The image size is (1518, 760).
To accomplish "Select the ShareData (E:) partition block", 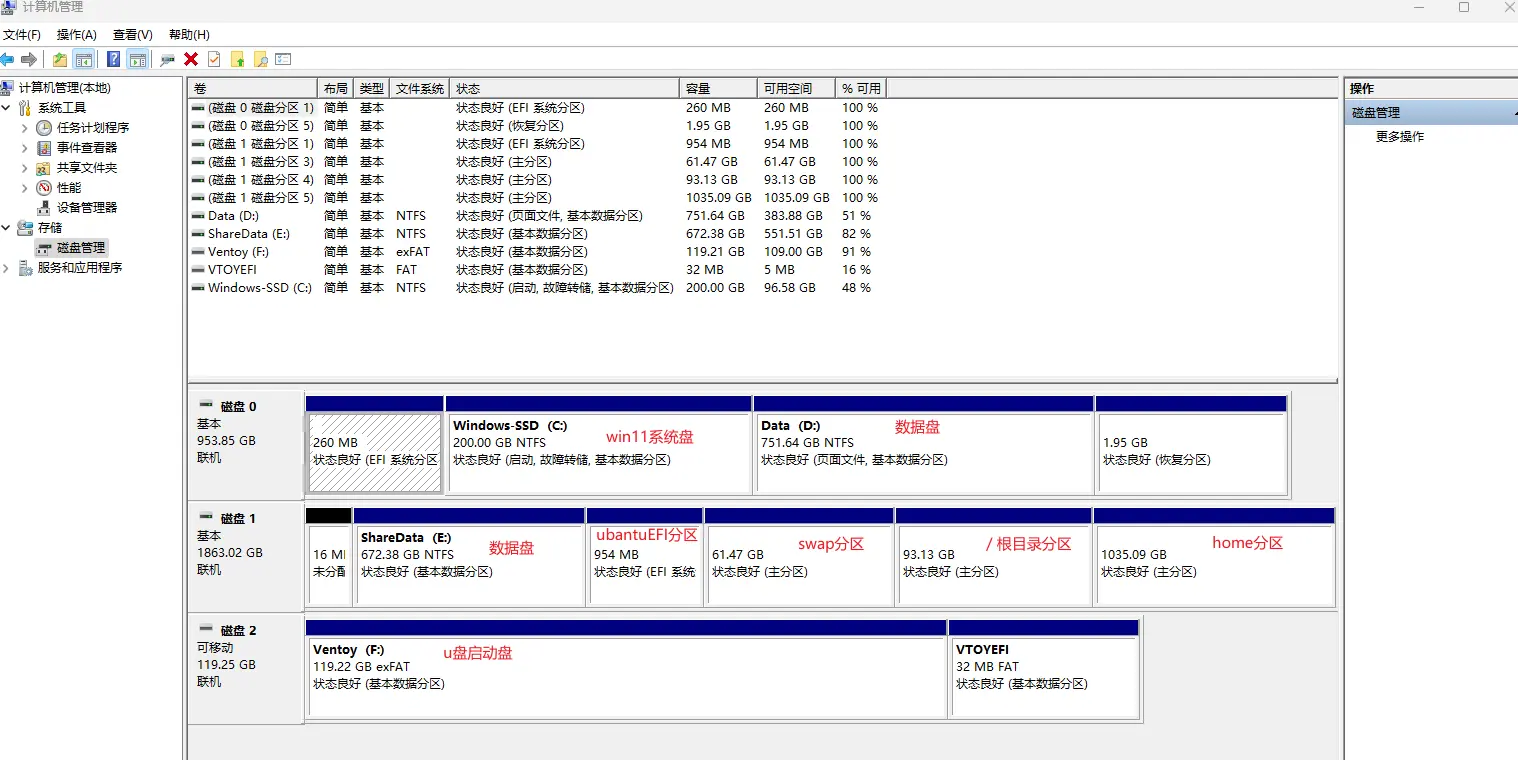I will (x=469, y=556).
